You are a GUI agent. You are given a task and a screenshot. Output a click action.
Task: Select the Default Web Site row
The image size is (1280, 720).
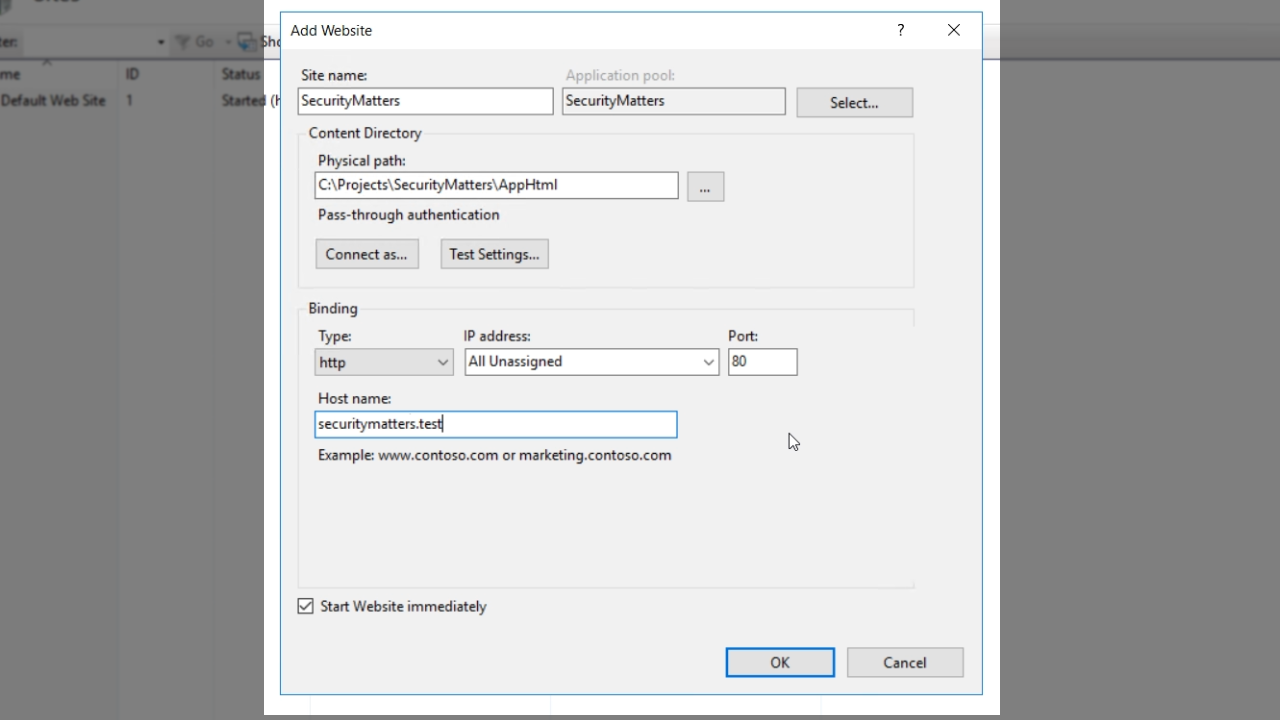click(53, 100)
